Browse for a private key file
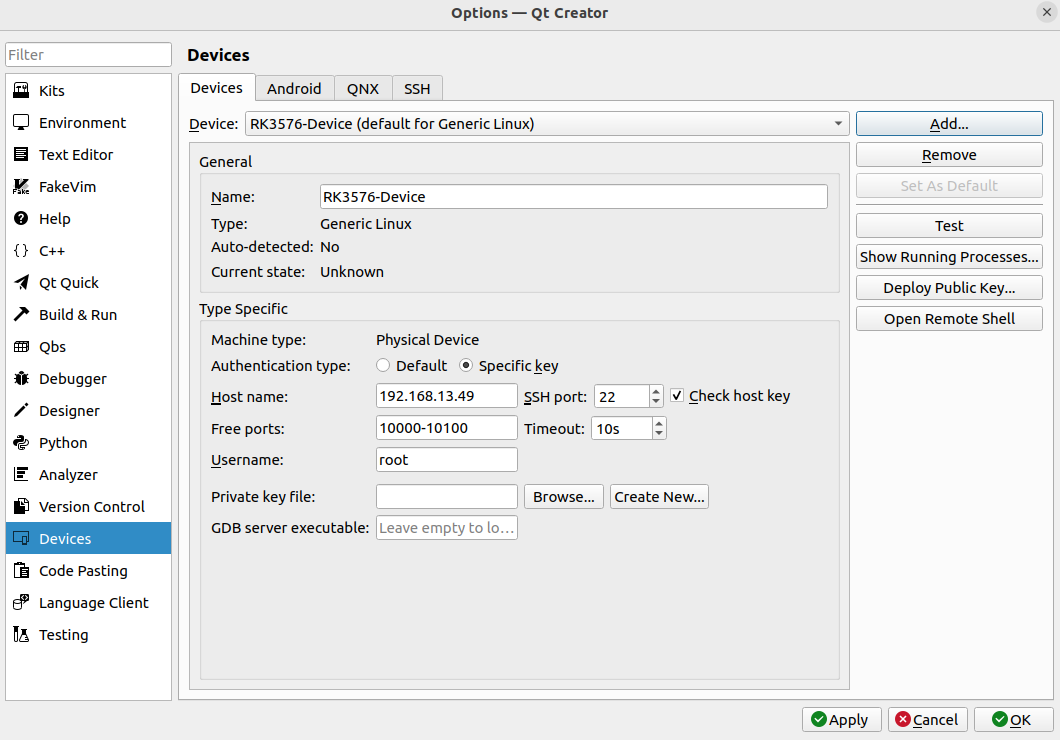 (x=564, y=497)
